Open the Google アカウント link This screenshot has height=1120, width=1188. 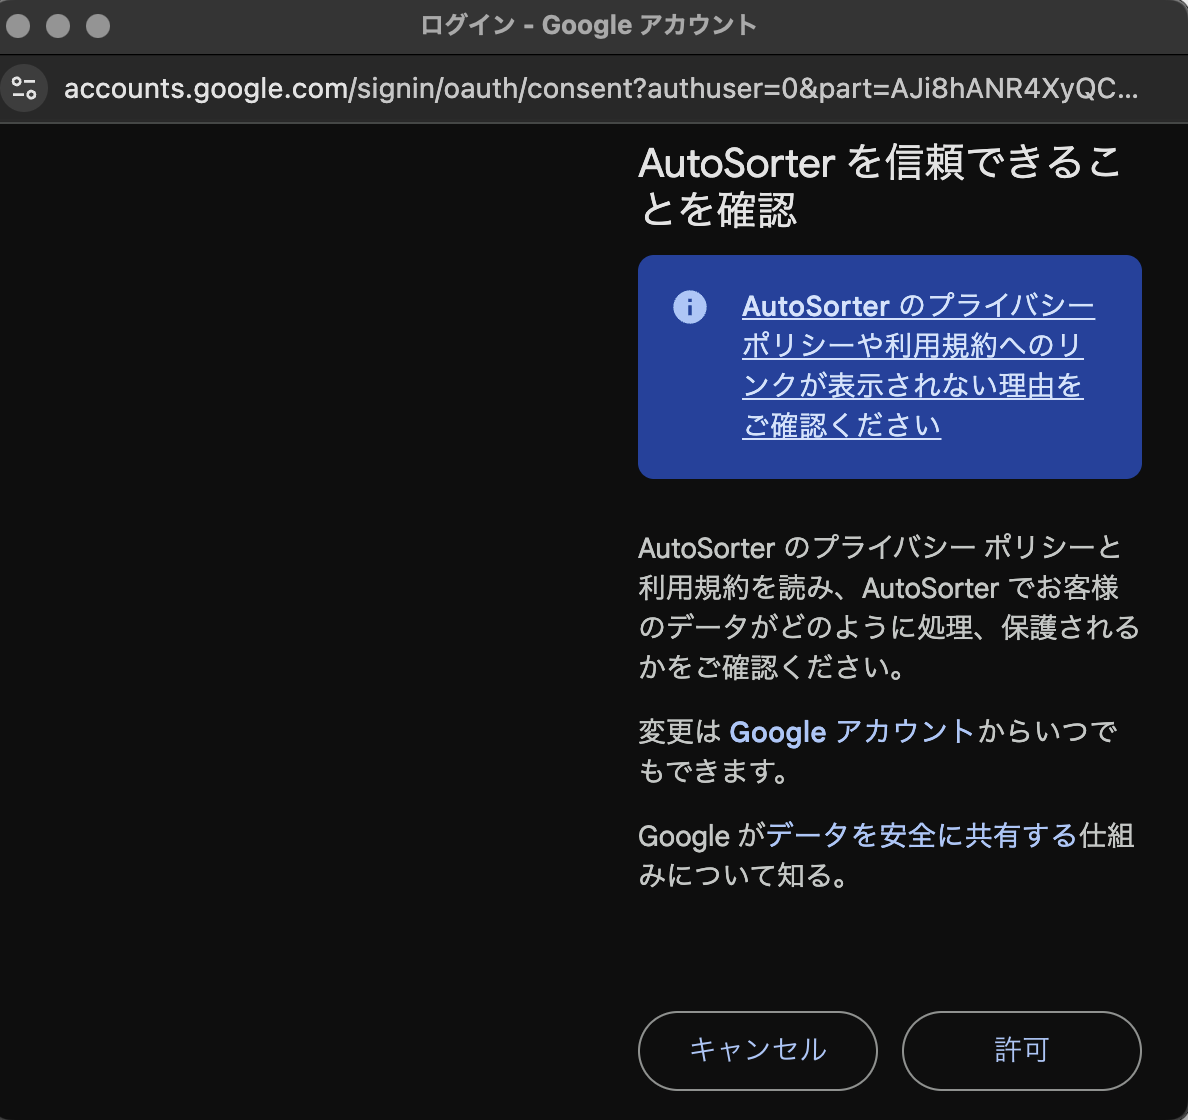tap(851, 732)
